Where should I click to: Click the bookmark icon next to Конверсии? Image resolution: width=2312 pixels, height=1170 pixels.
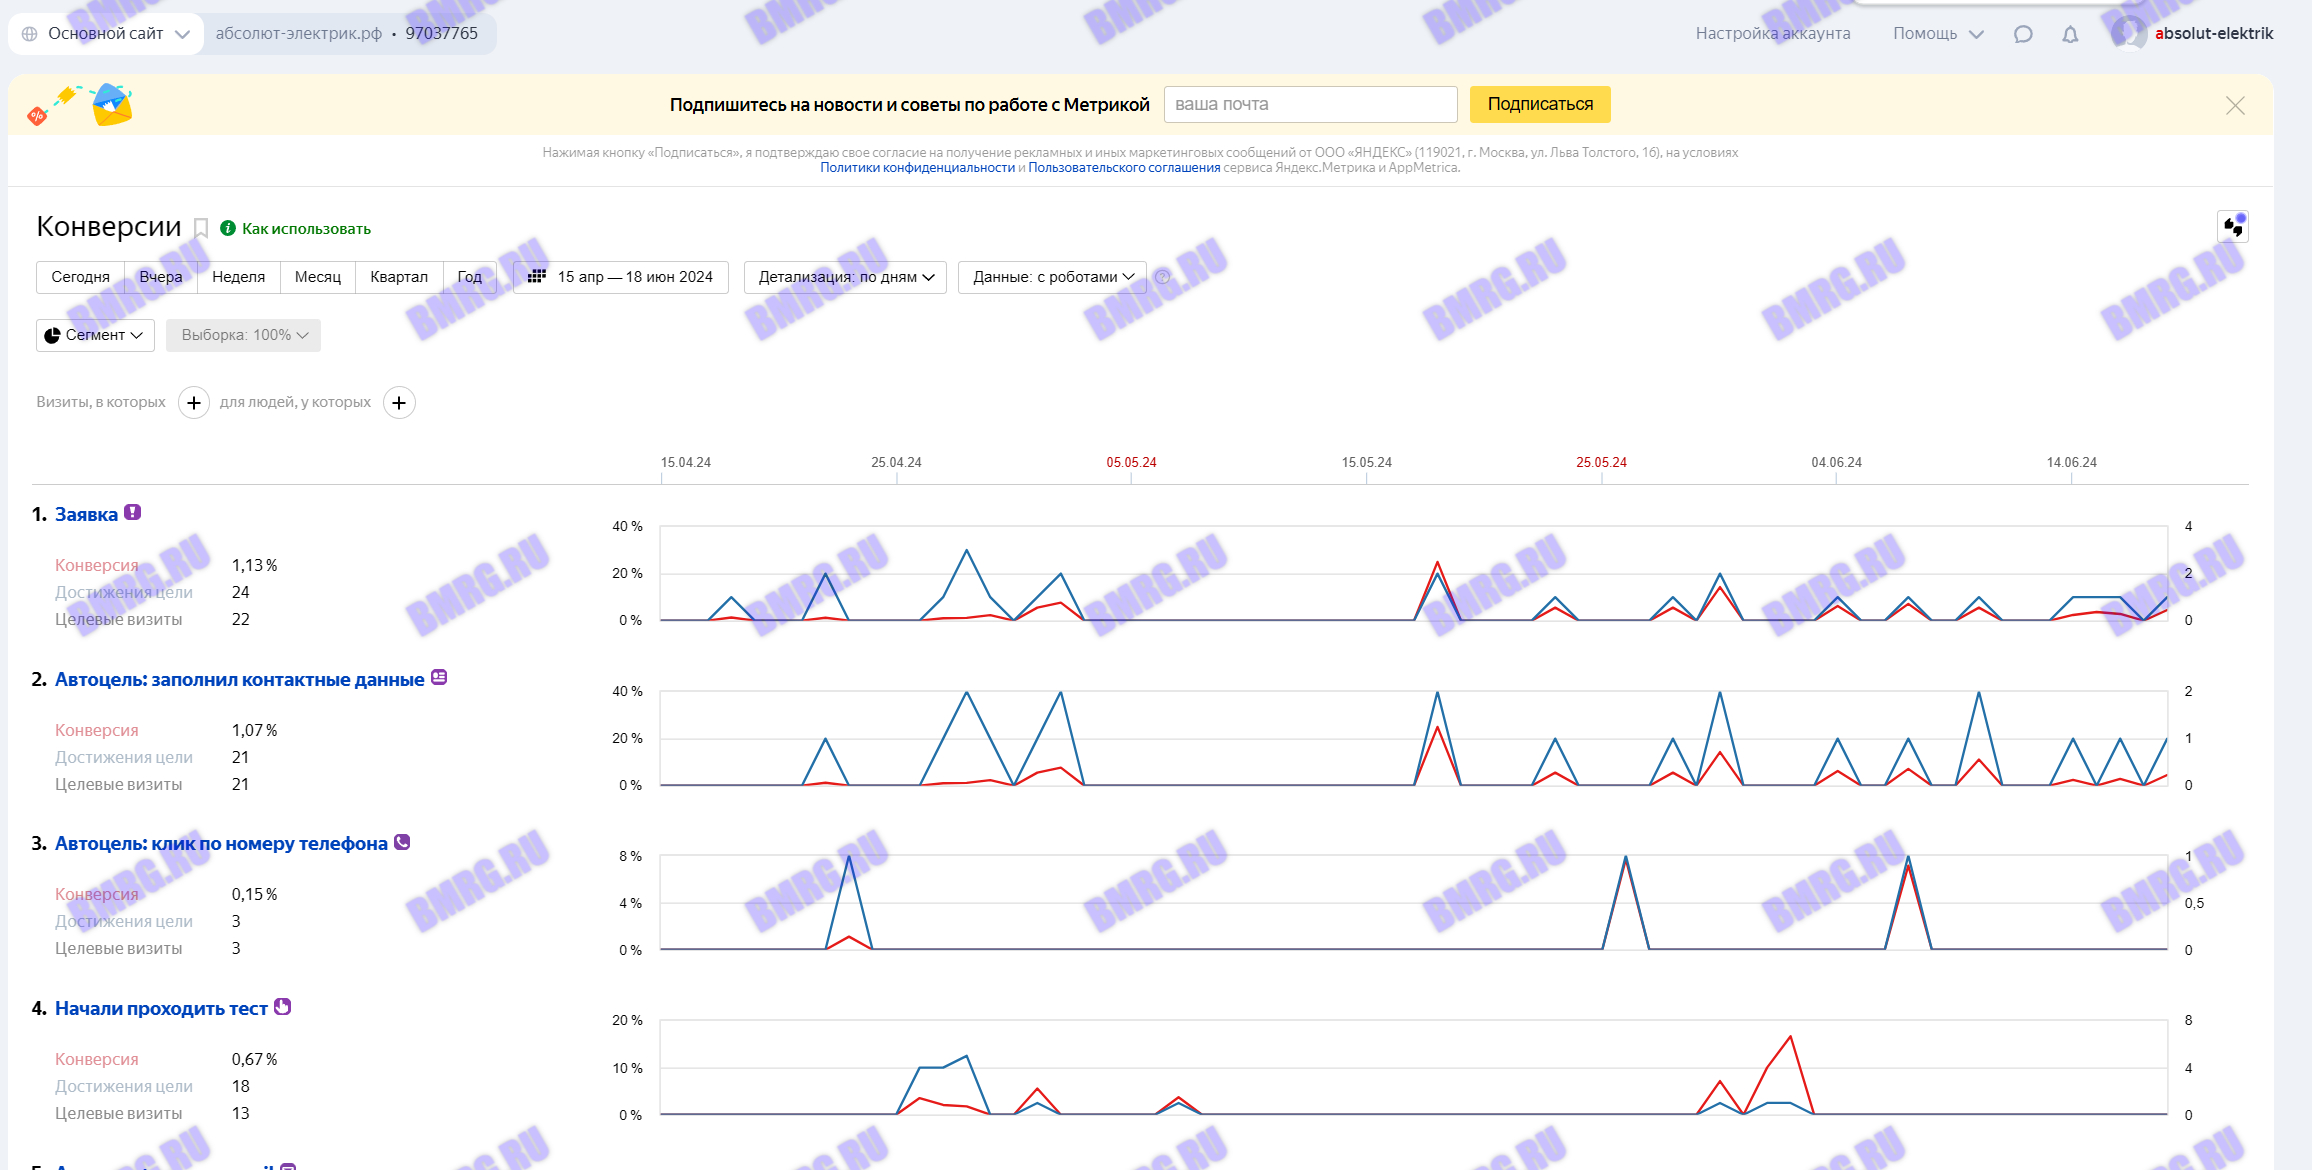tap(201, 229)
